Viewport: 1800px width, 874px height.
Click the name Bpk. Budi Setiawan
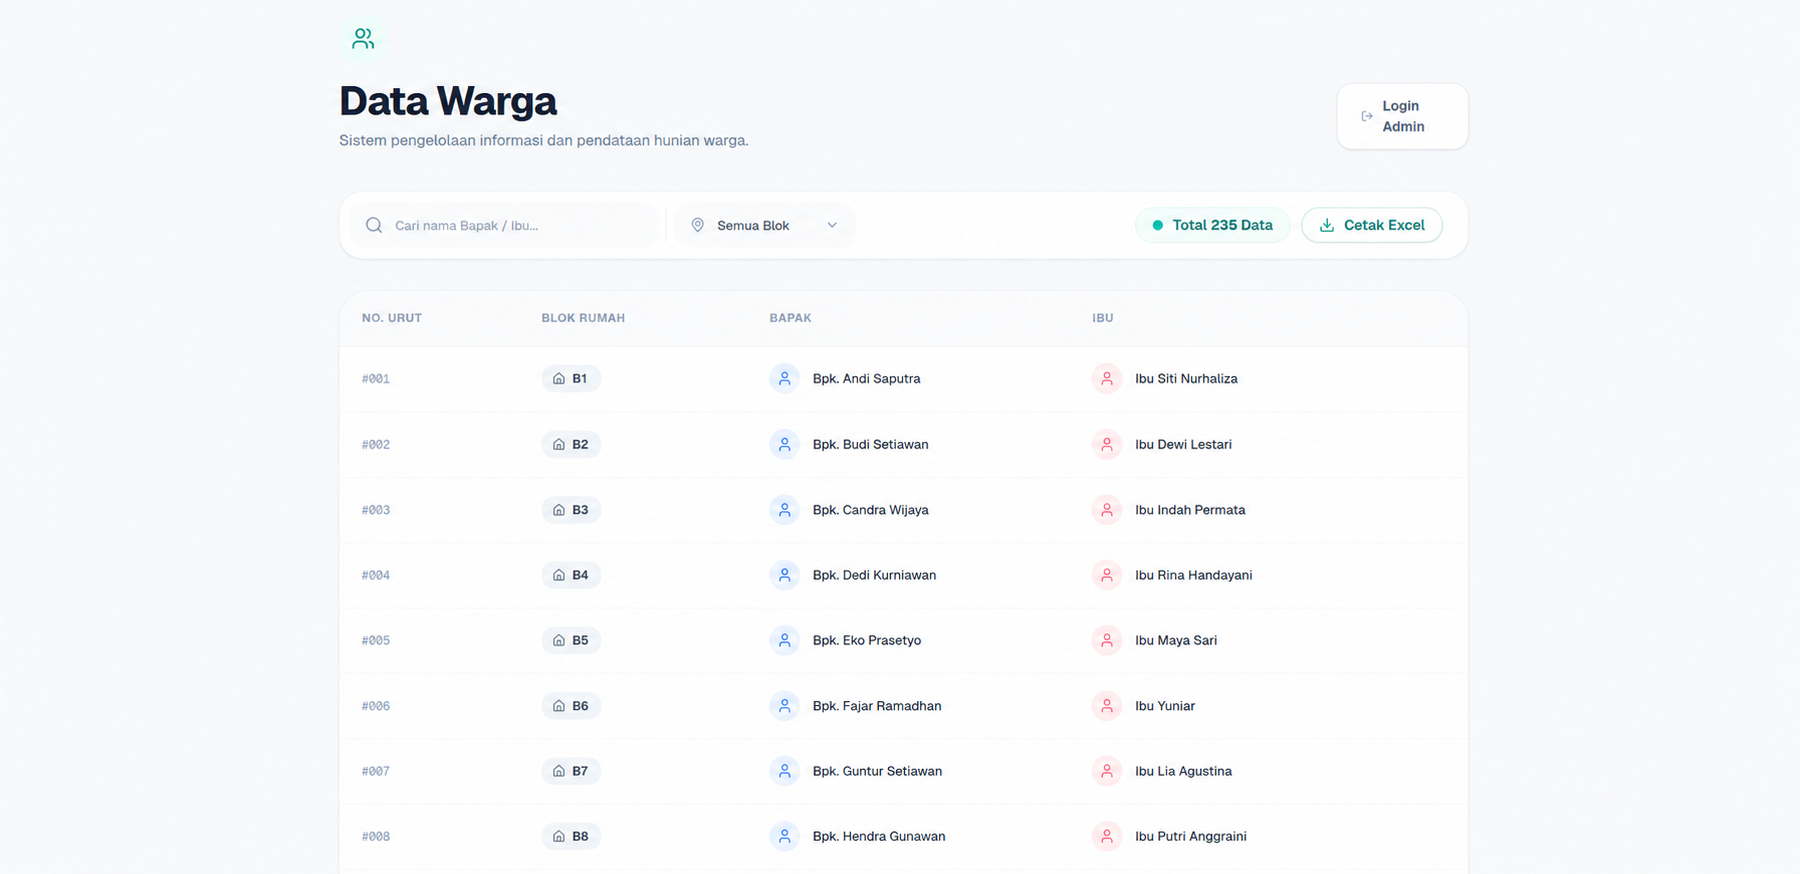[x=870, y=444]
